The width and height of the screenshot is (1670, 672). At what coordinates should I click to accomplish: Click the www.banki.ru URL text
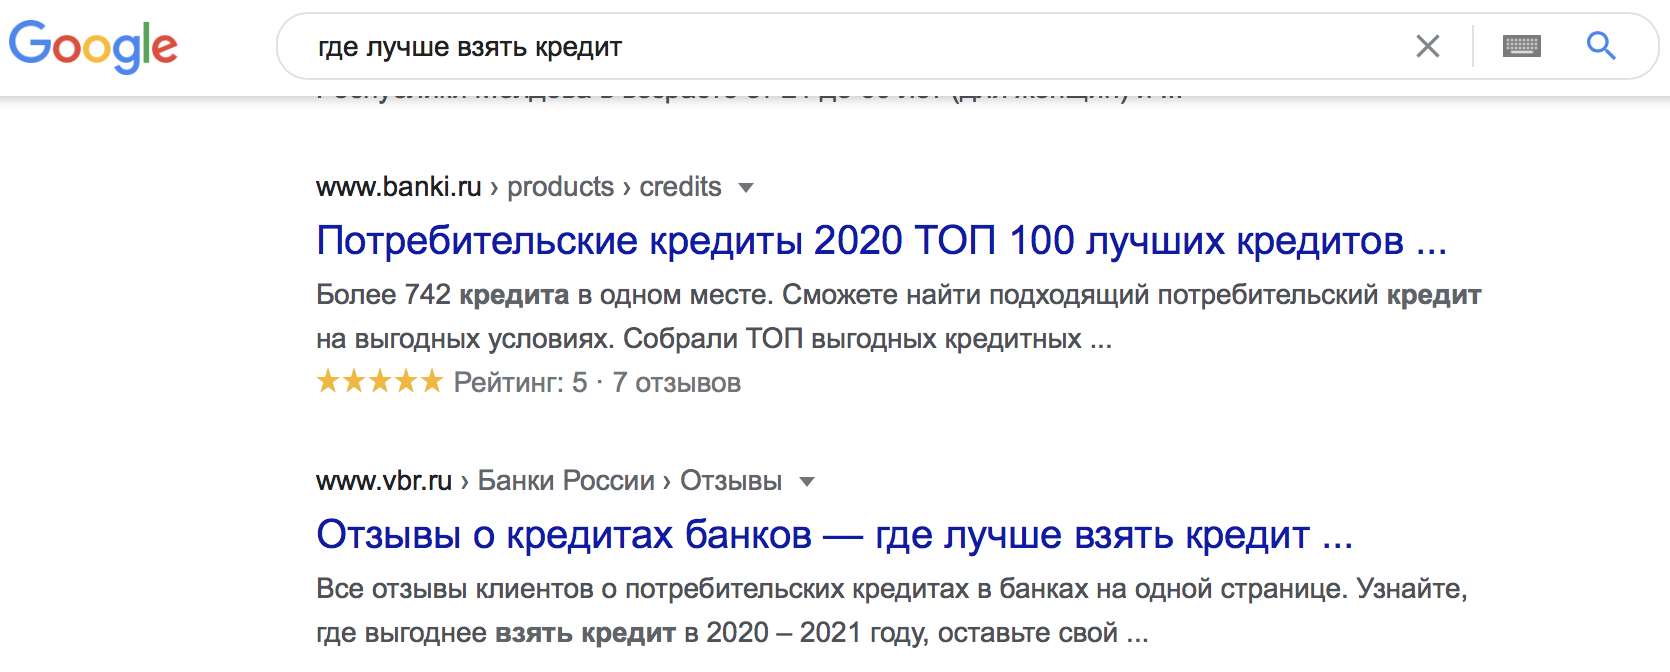click(x=399, y=187)
